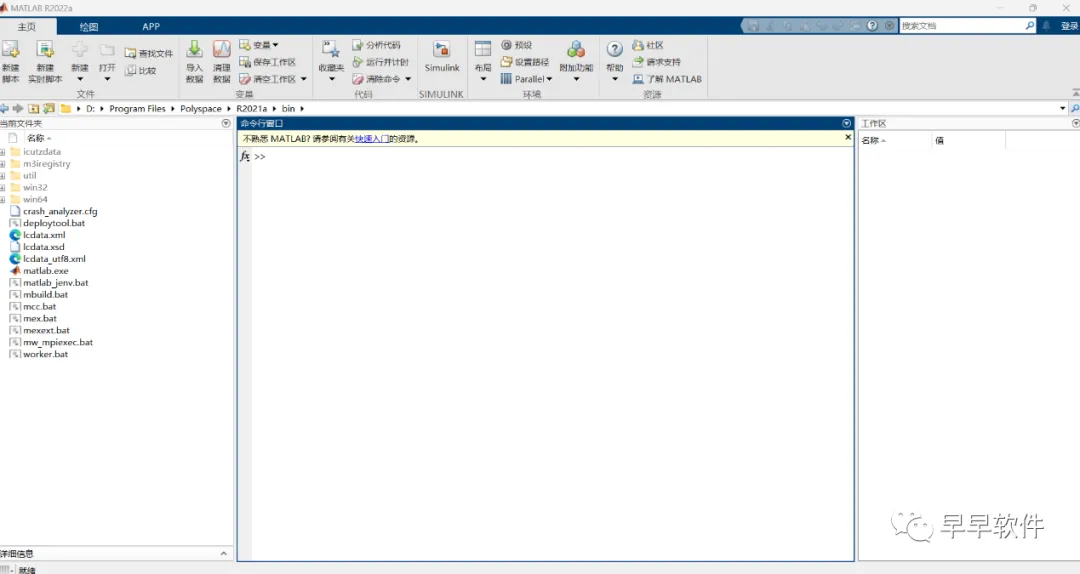Go back to previous folder with back arrow
Screen dimensions: 1080x574
4,108
